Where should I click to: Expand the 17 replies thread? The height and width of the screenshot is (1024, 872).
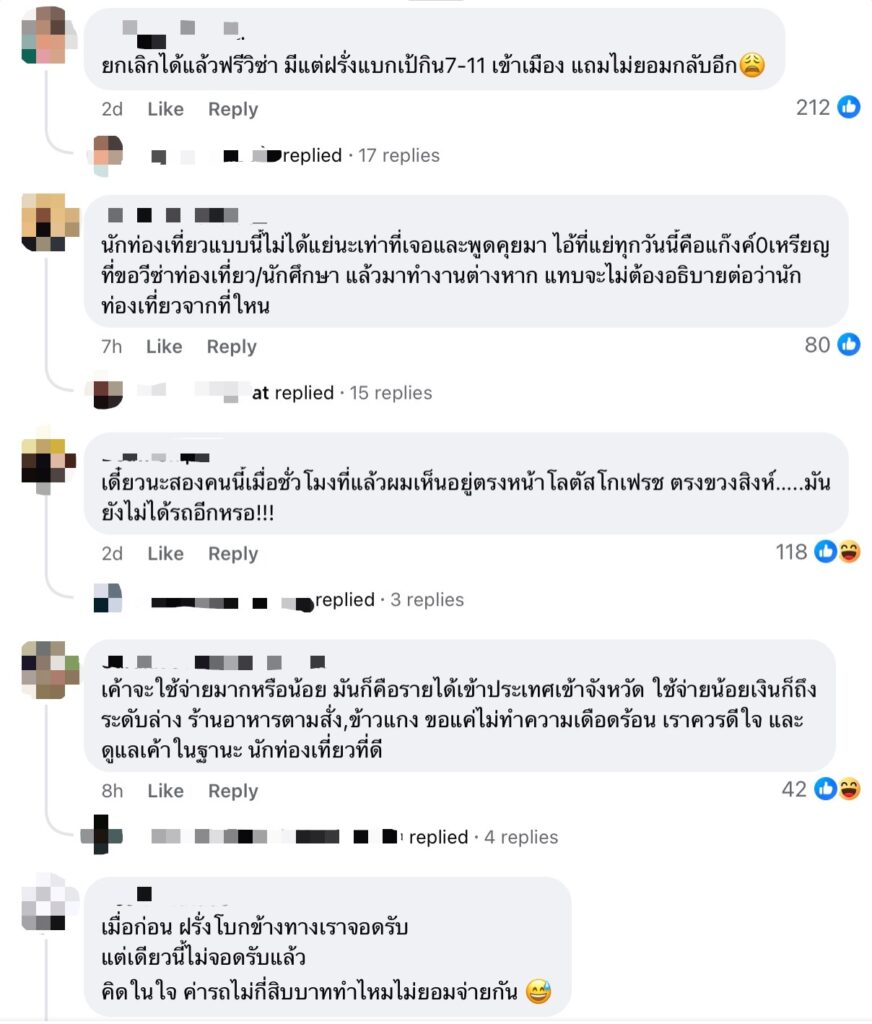pos(398,155)
